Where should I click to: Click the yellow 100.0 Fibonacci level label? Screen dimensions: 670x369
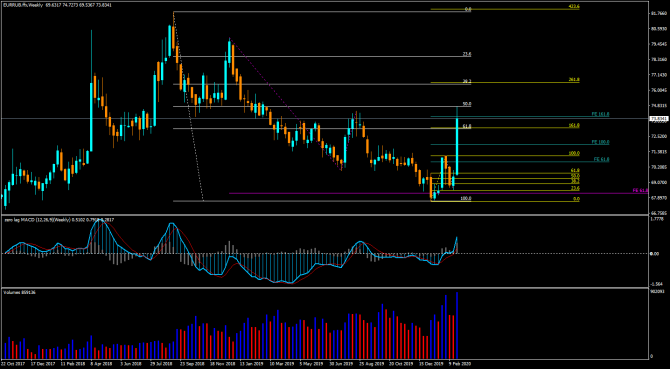574,153
